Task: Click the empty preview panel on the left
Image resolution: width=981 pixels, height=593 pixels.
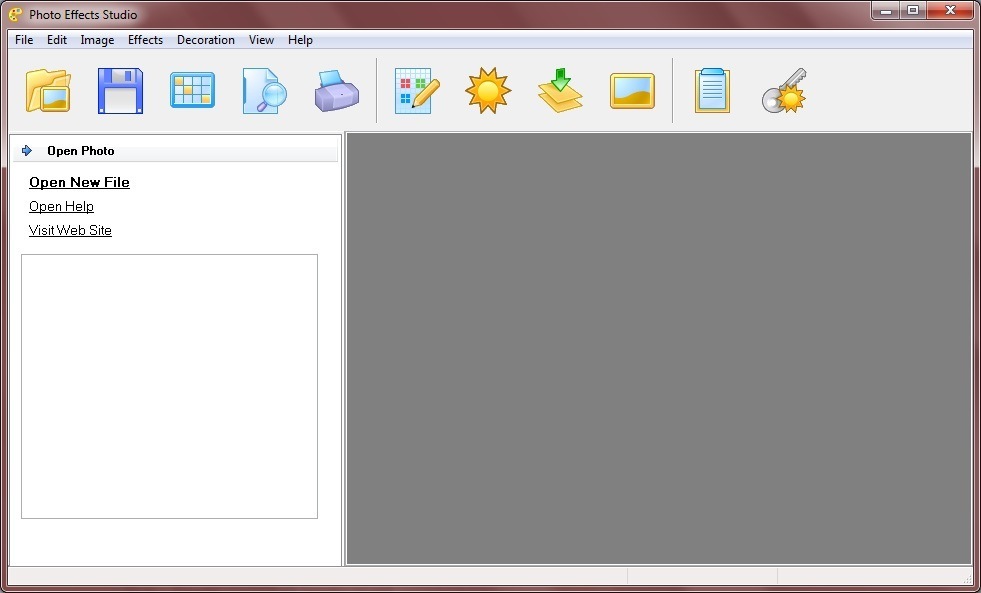Action: coord(169,386)
